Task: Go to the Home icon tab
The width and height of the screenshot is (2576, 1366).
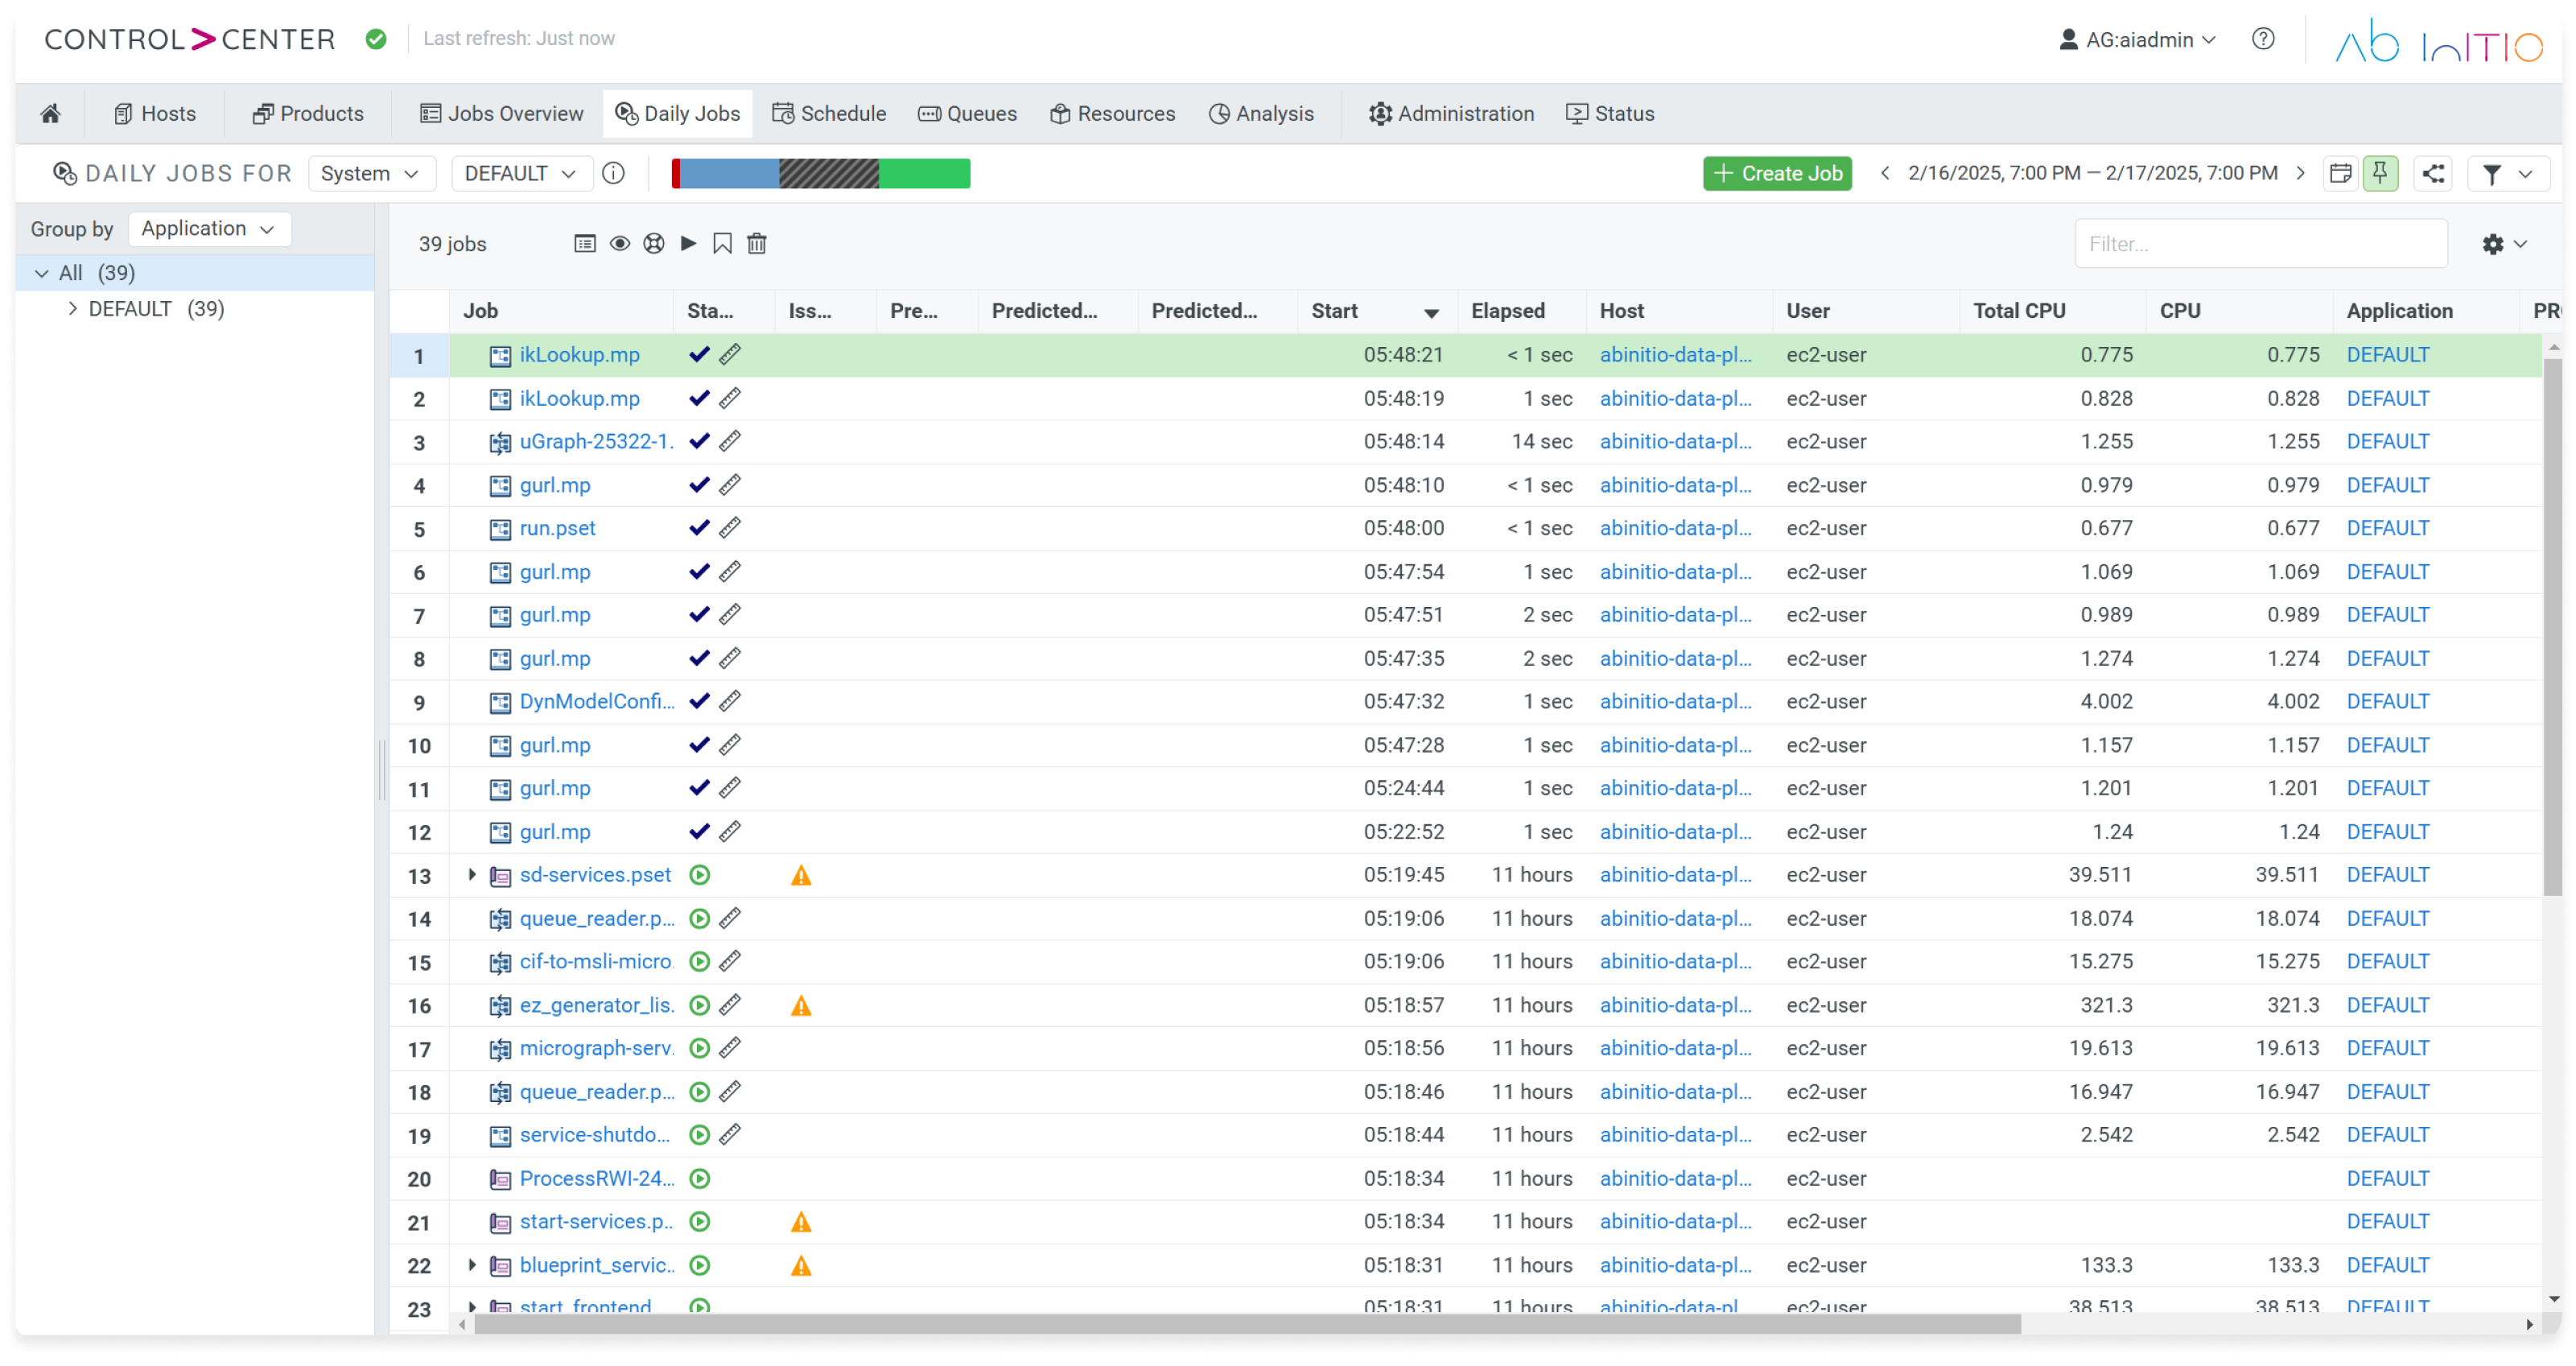Action: pos(50,113)
